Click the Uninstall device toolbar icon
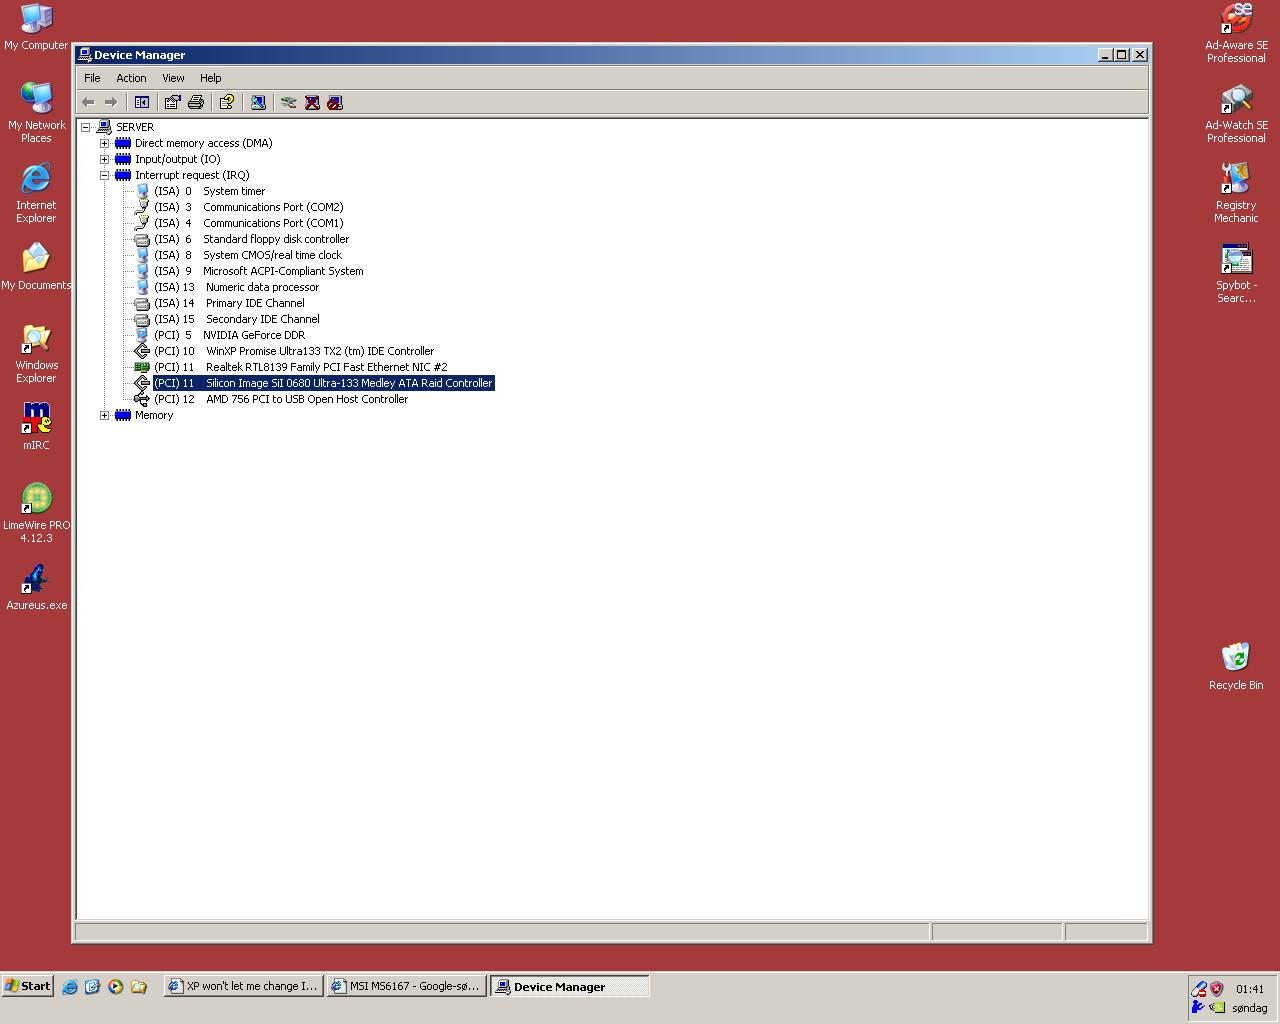The image size is (1280, 1024). point(312,102)
